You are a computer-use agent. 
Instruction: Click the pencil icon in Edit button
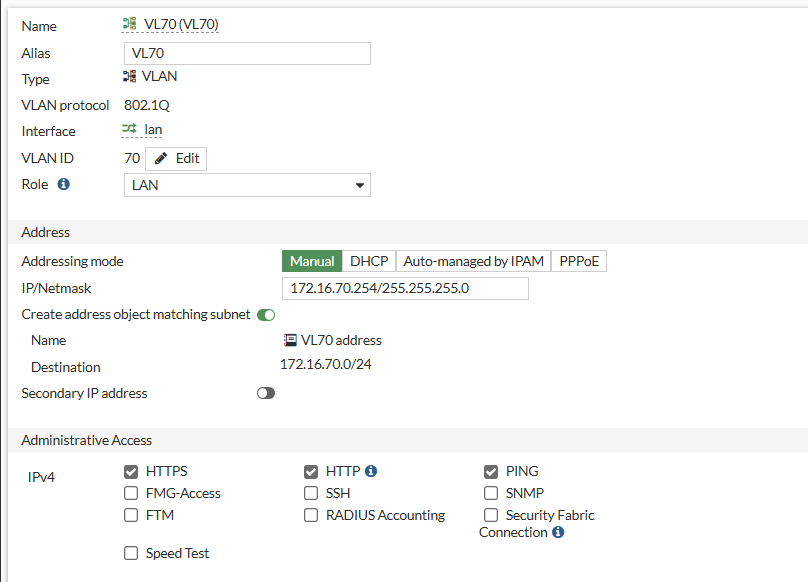[161, 158]
